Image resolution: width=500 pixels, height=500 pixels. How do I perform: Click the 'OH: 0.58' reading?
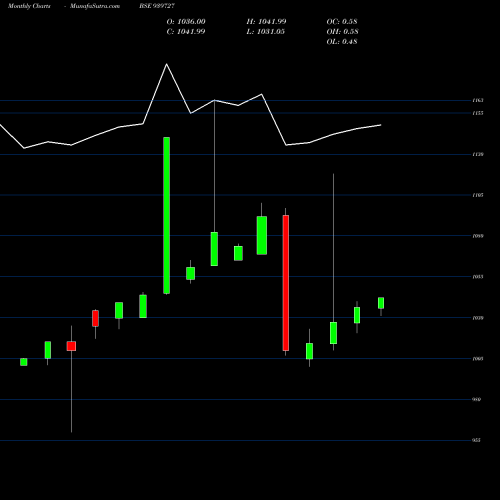click(x=343, y=32)
